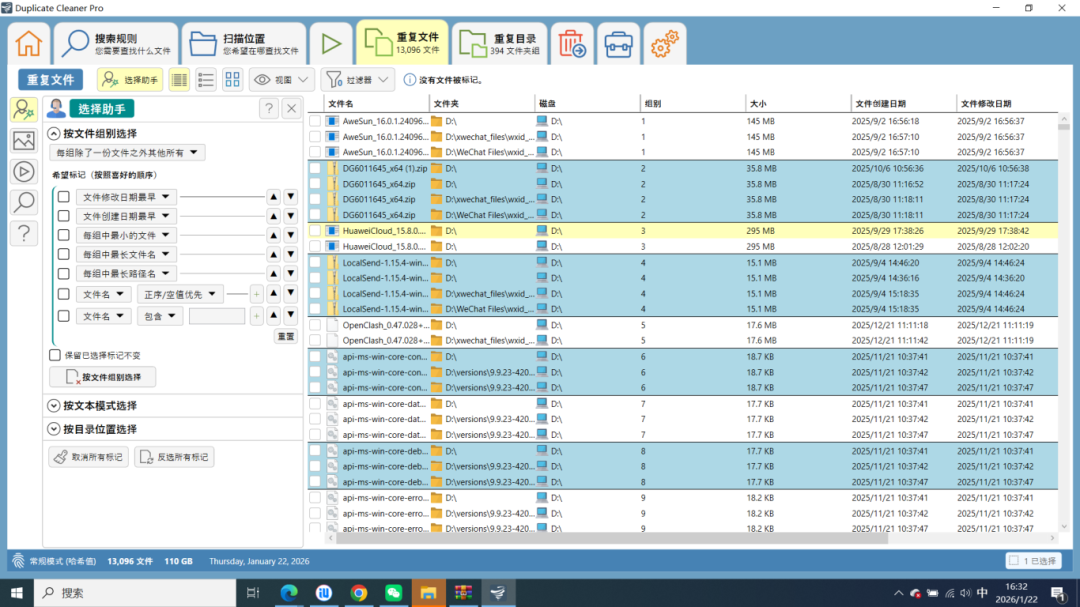Viewport: 1080px width, 607px height.
Task: Open the file removal trash icon
Action: [572, 43]
